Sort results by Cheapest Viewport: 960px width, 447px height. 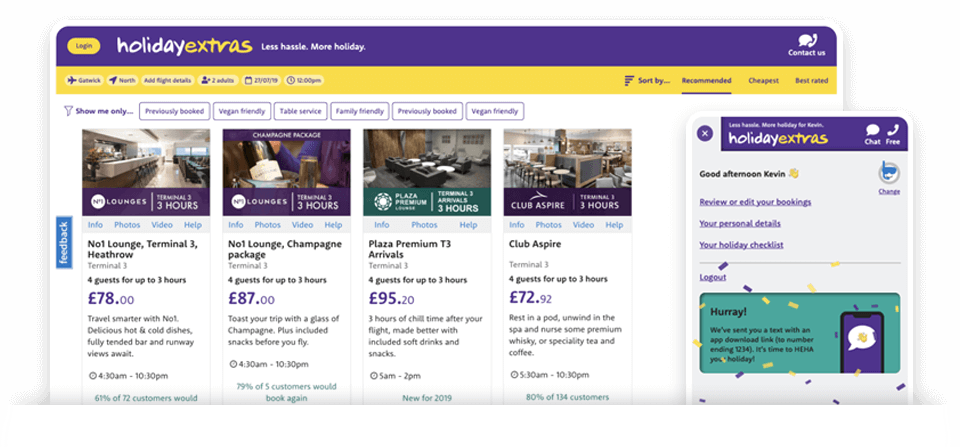pyautogui.click(x=763, y=81)
